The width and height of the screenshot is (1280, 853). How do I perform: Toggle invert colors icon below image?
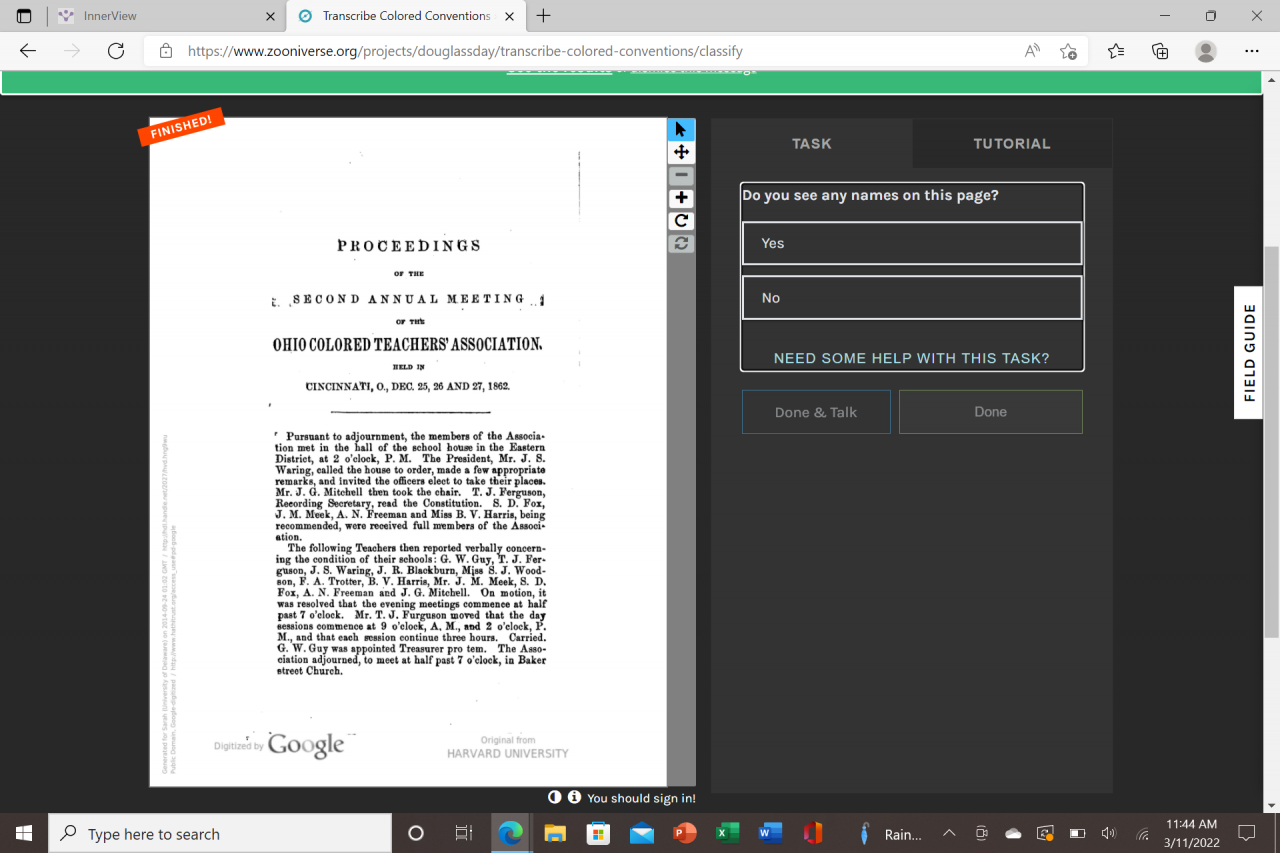point(555,797)
